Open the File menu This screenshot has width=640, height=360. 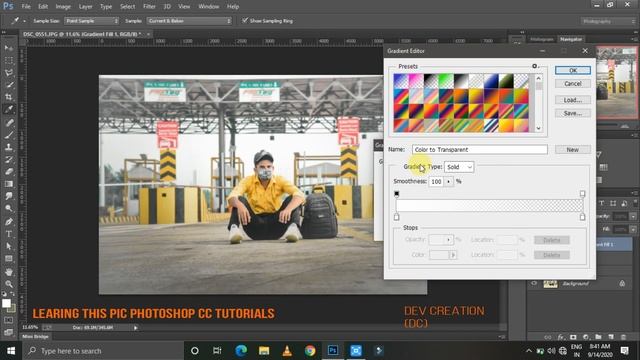click(26, 7)
